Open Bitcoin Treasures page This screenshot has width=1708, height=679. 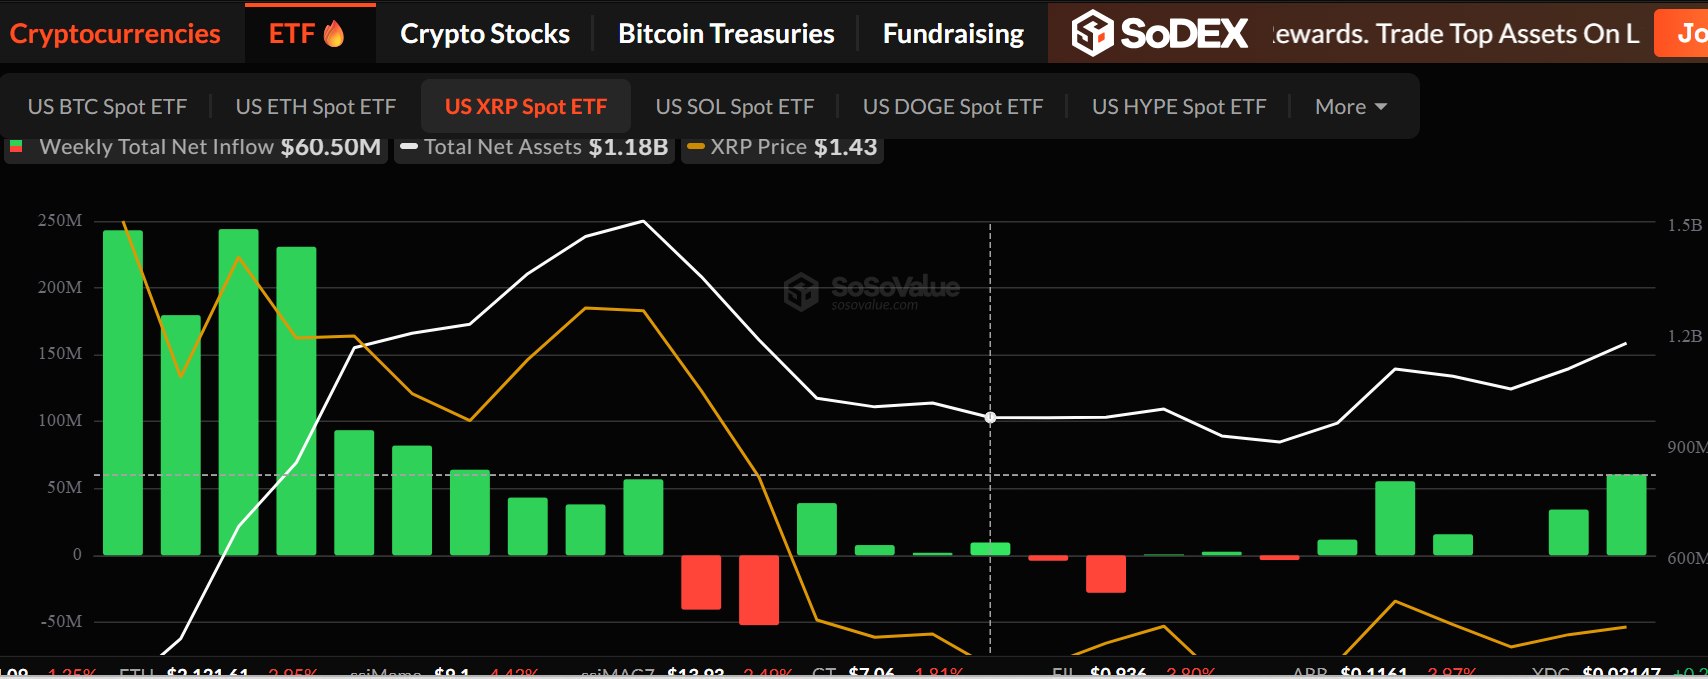coord(726,34)
